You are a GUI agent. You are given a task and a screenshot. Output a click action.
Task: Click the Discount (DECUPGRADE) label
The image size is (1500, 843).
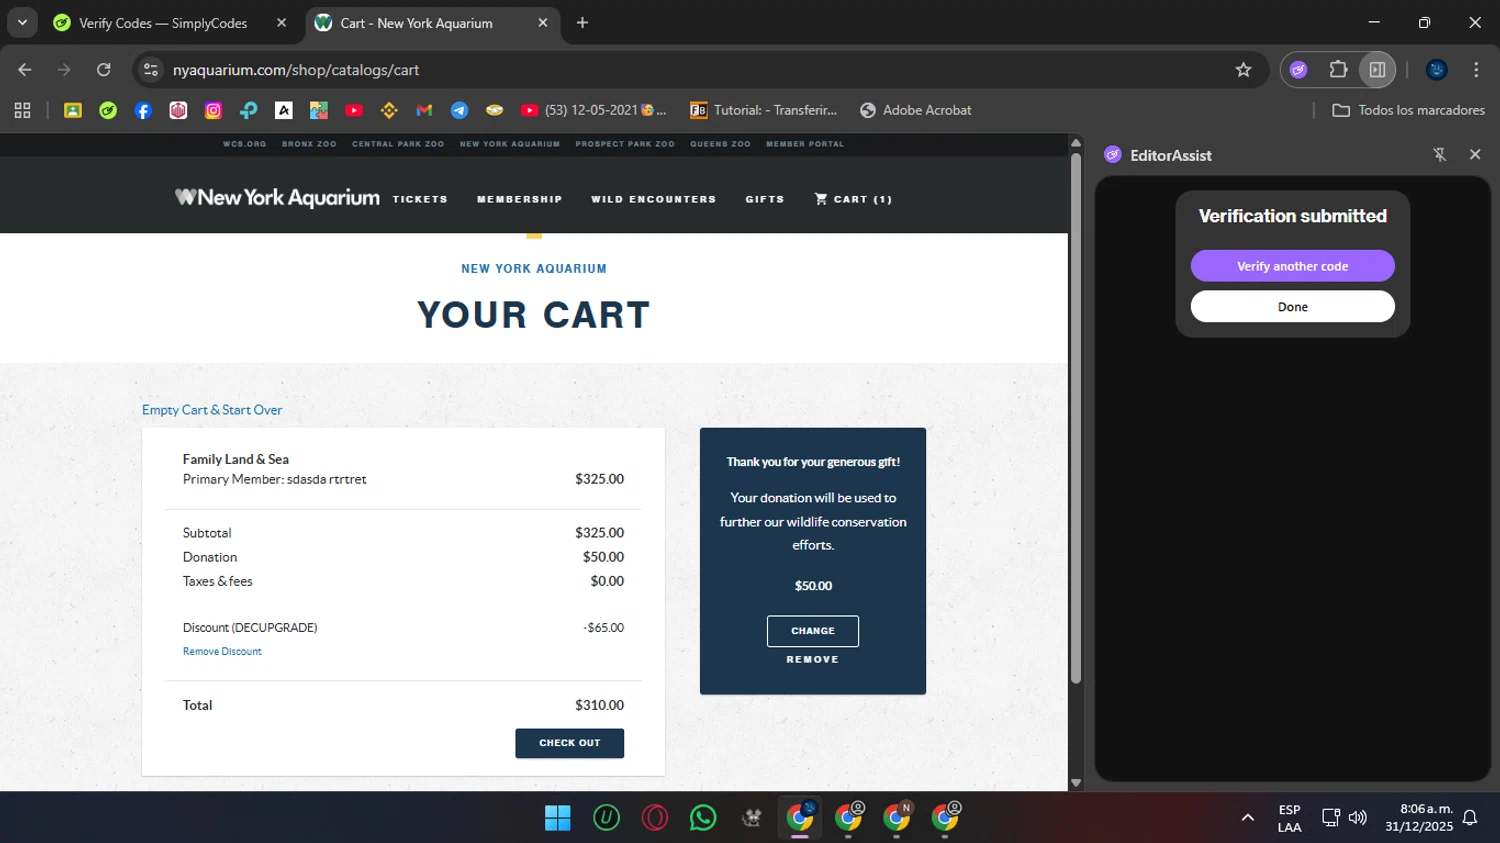pyautogui.click(x=250, y=628)
